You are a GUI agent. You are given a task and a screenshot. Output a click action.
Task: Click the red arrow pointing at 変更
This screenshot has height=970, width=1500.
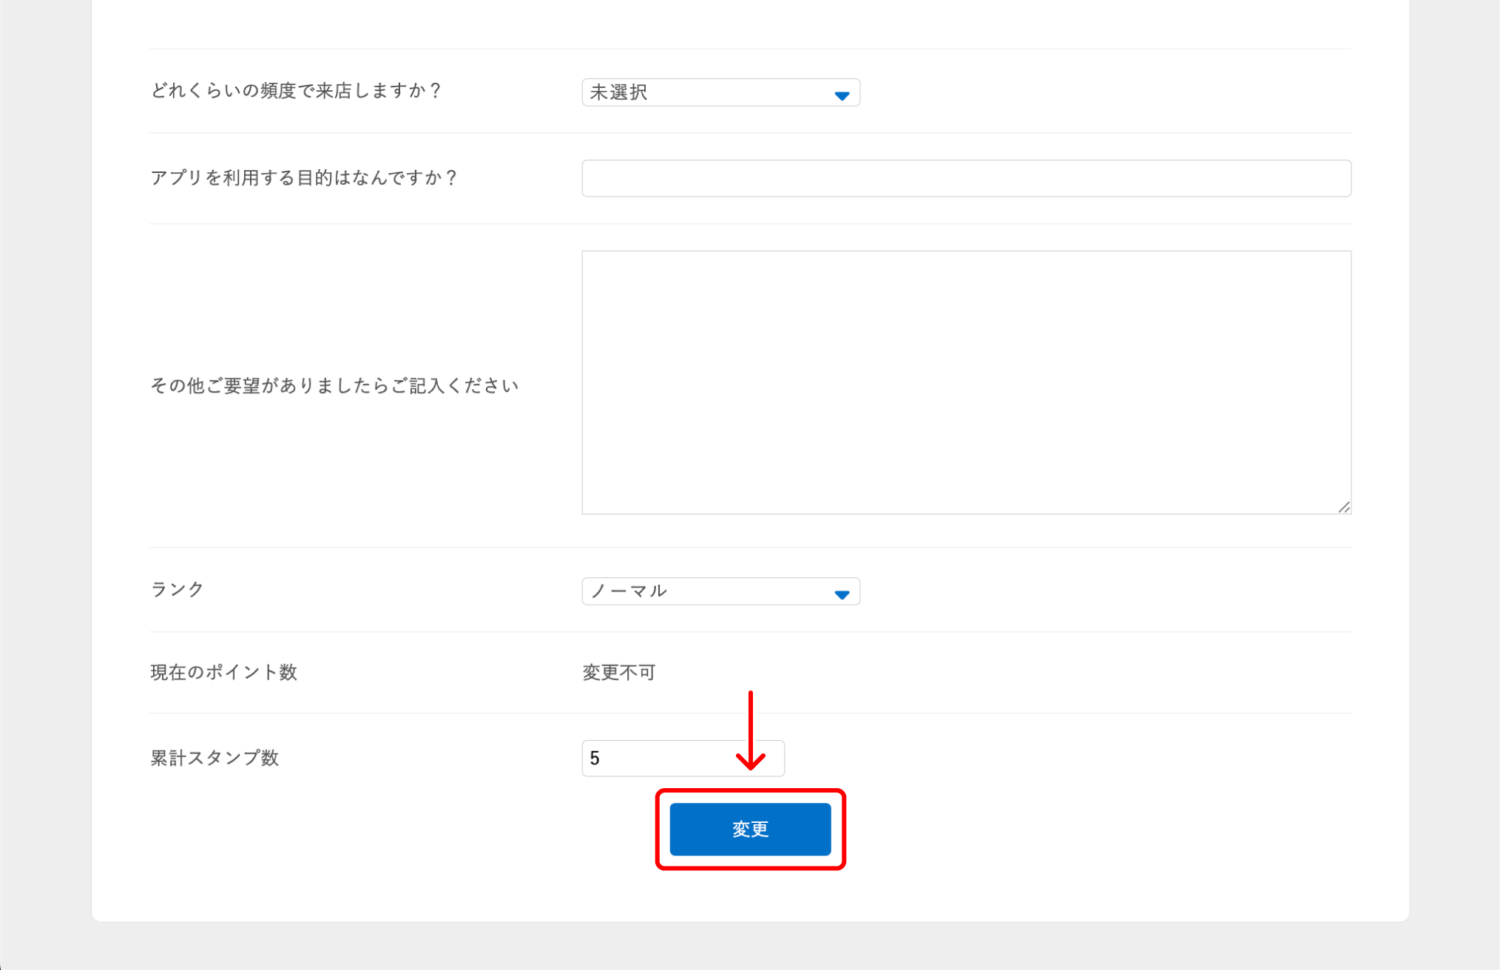pyautogui.click(x=751, y=730)
